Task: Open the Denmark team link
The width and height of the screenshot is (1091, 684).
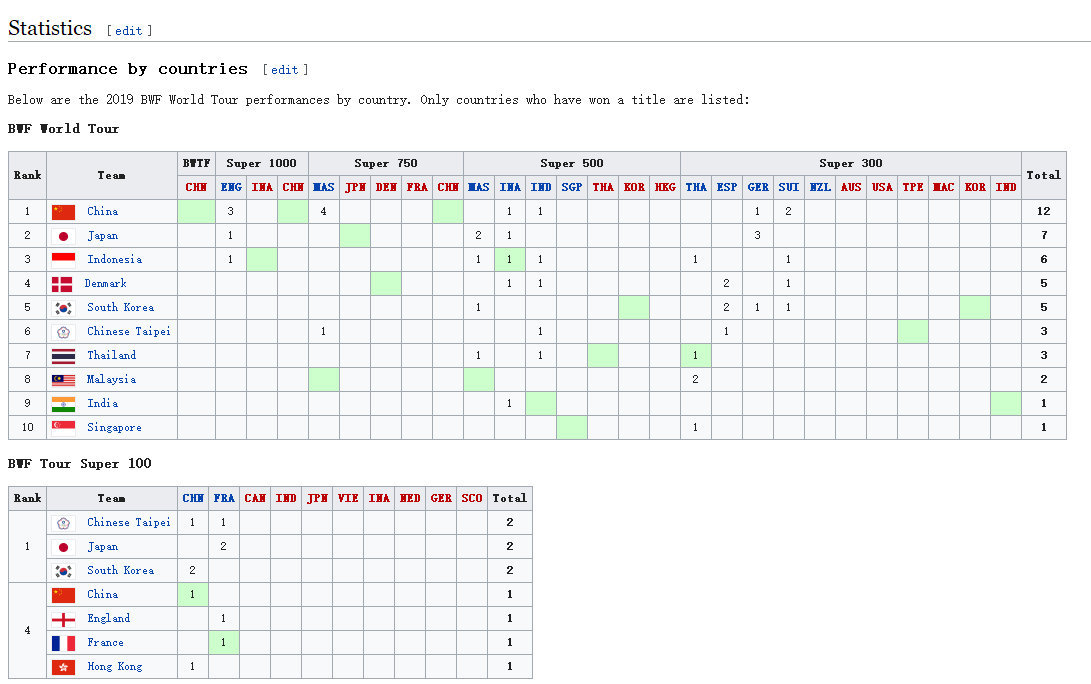Action: (106, 284)
